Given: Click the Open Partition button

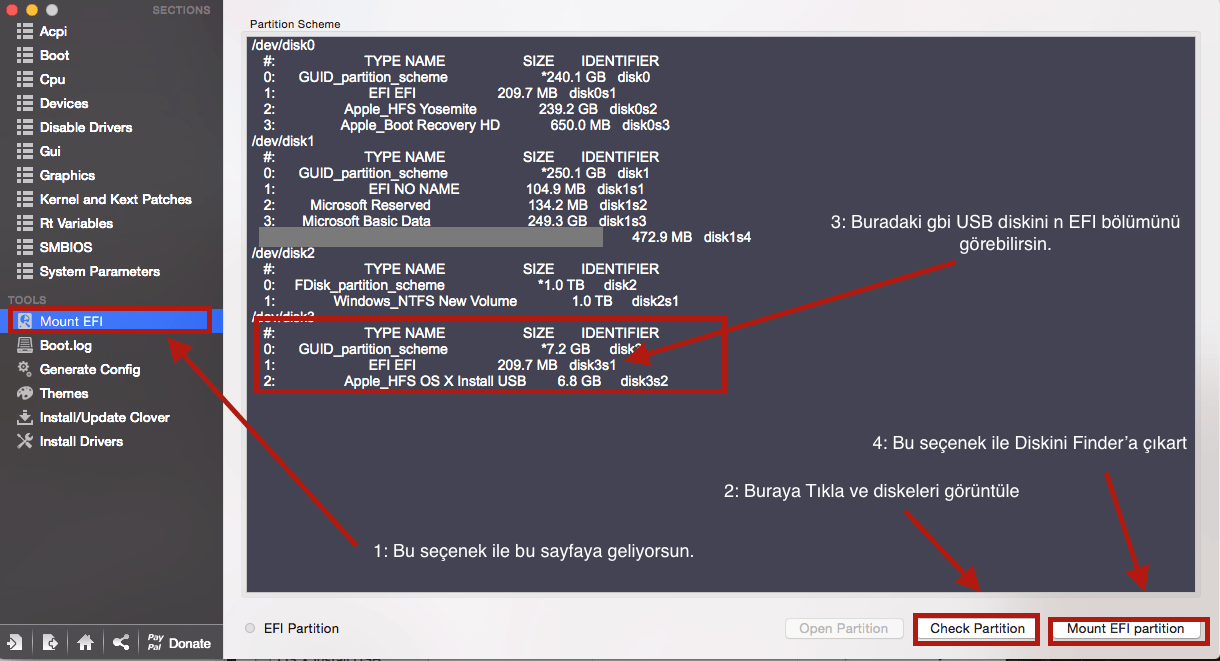Looking at the screenshot, I should coord(844,629).
